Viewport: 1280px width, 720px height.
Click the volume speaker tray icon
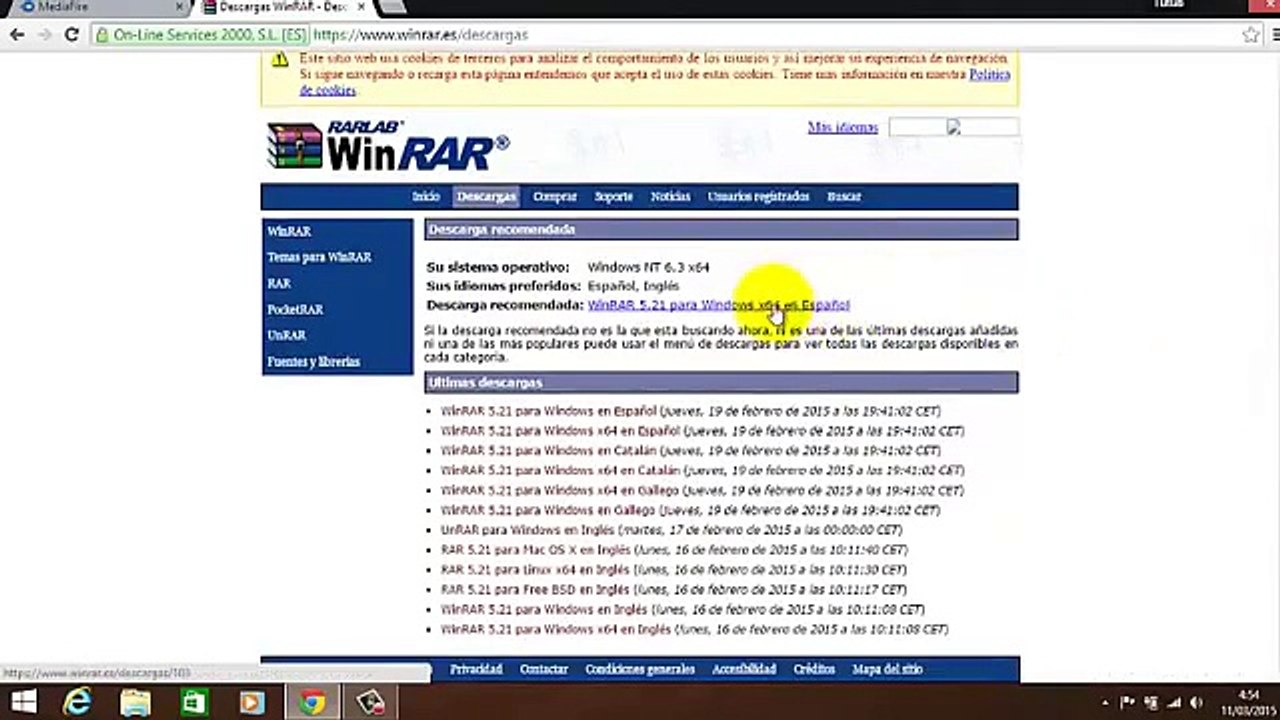click(x=1197, y=703)
